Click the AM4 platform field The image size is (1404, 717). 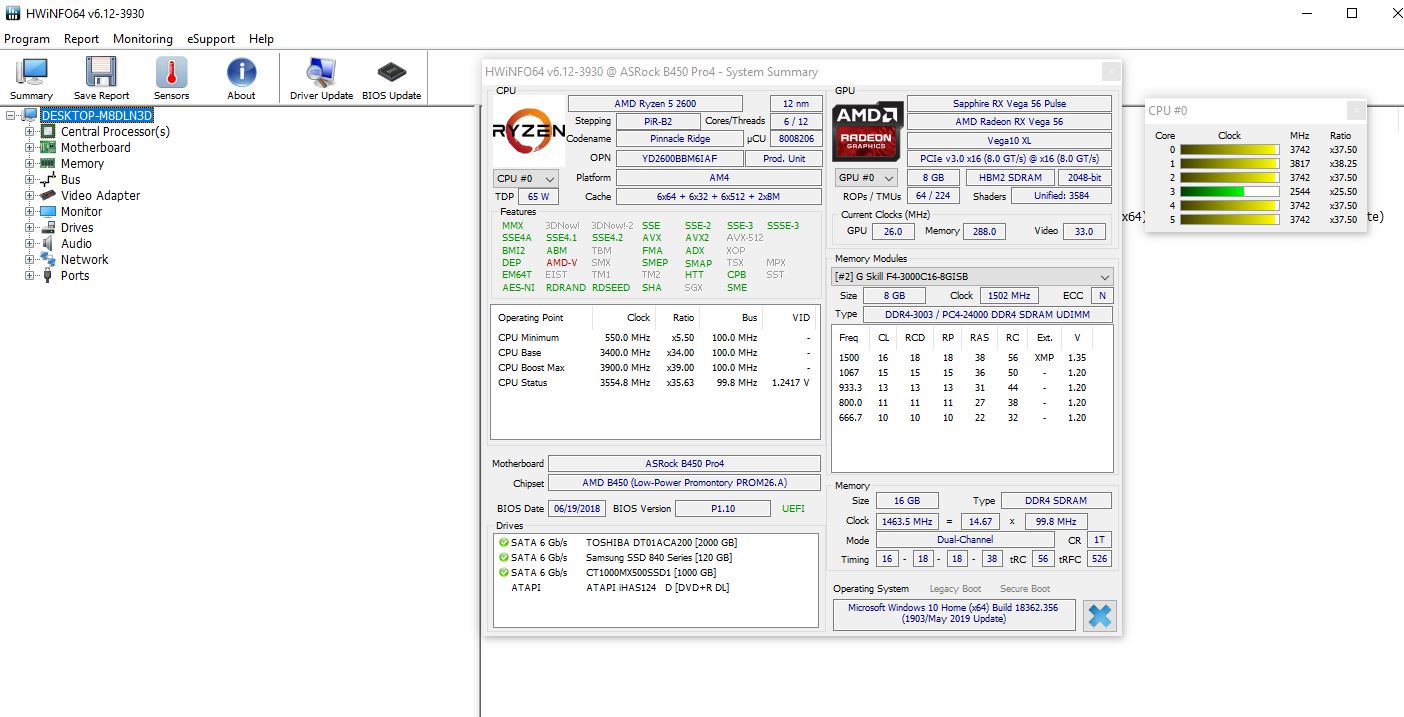pos(719,177)
